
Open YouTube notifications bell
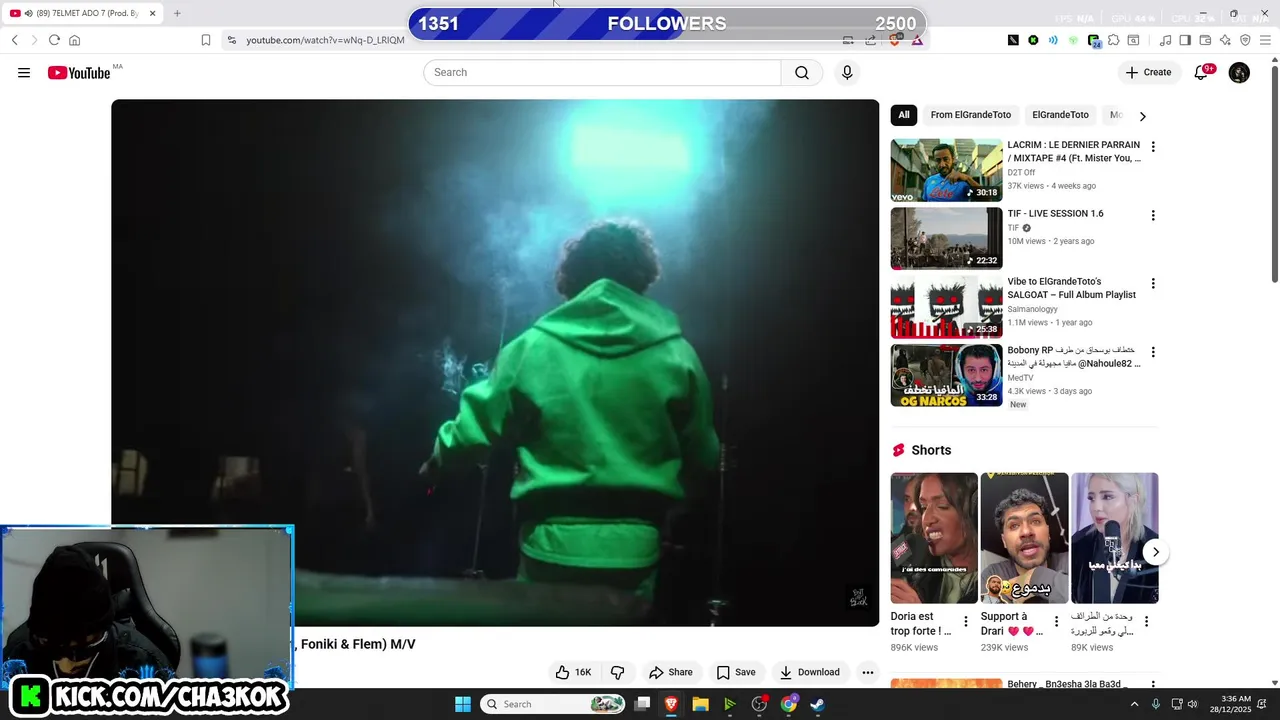coord(1201,72)
